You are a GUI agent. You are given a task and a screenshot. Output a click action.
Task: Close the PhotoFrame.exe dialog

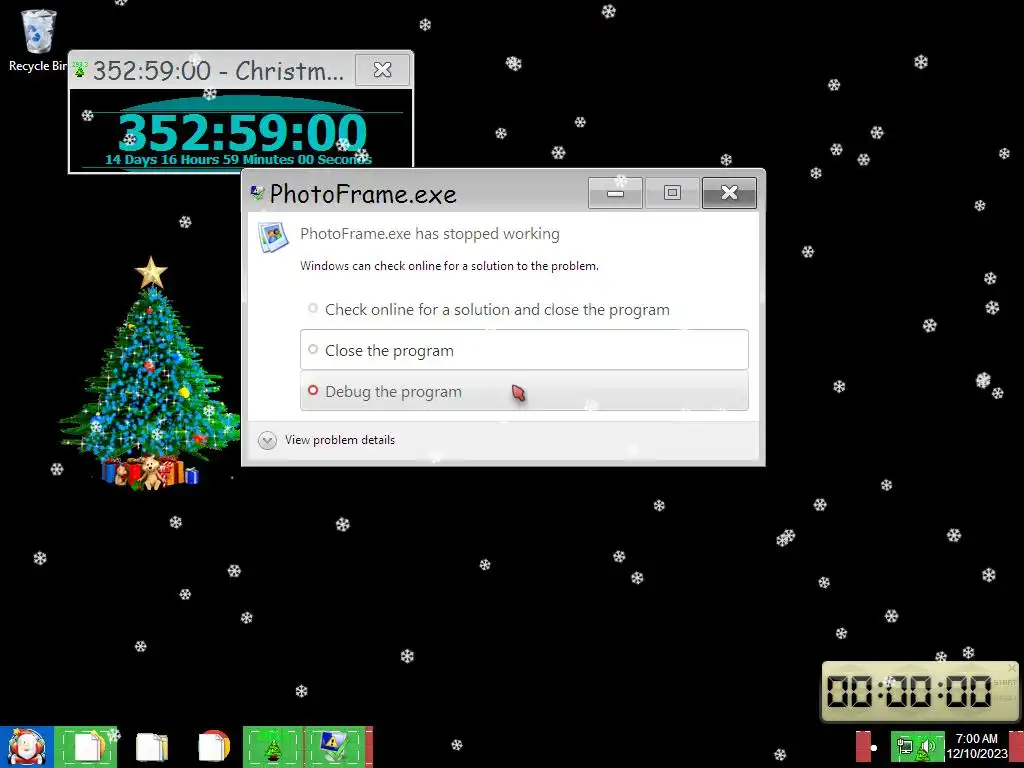click(x=729, y=193)
